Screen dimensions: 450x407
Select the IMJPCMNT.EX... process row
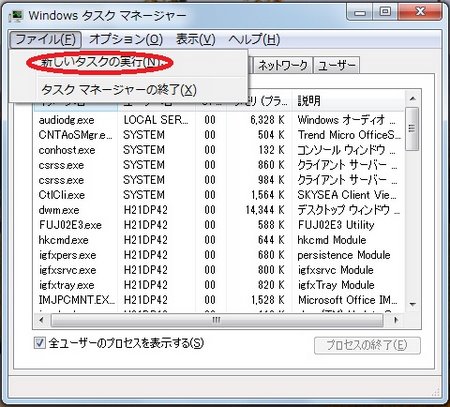[218, 300]
